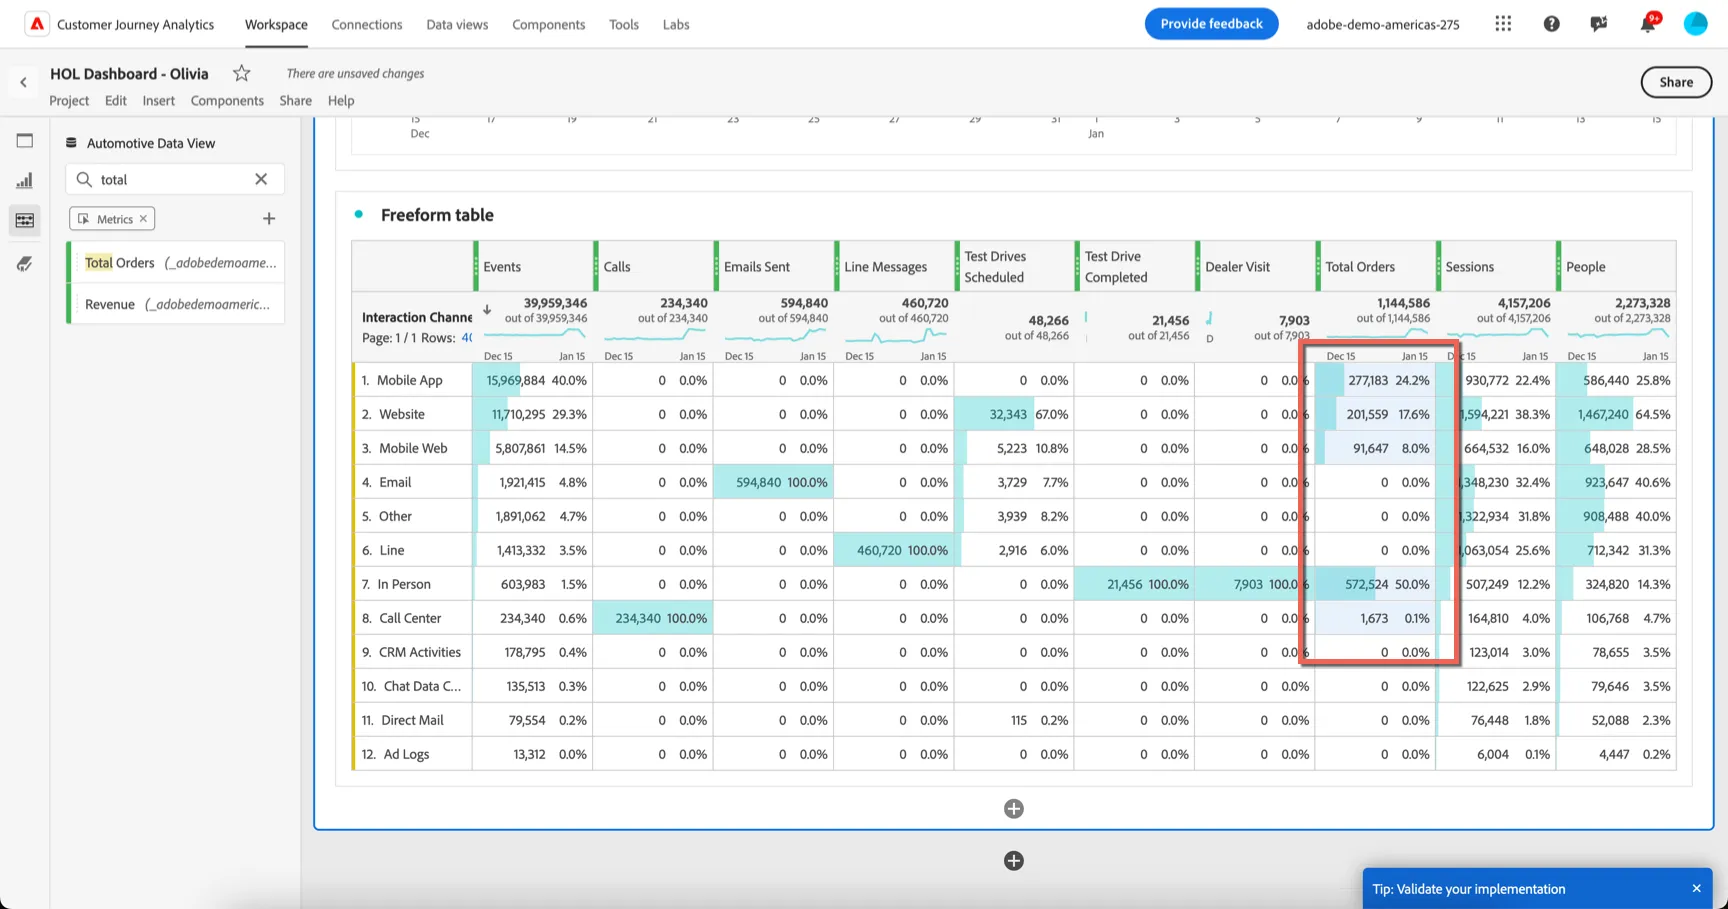
Task: Focus the component search field
Action: (175, 179)
